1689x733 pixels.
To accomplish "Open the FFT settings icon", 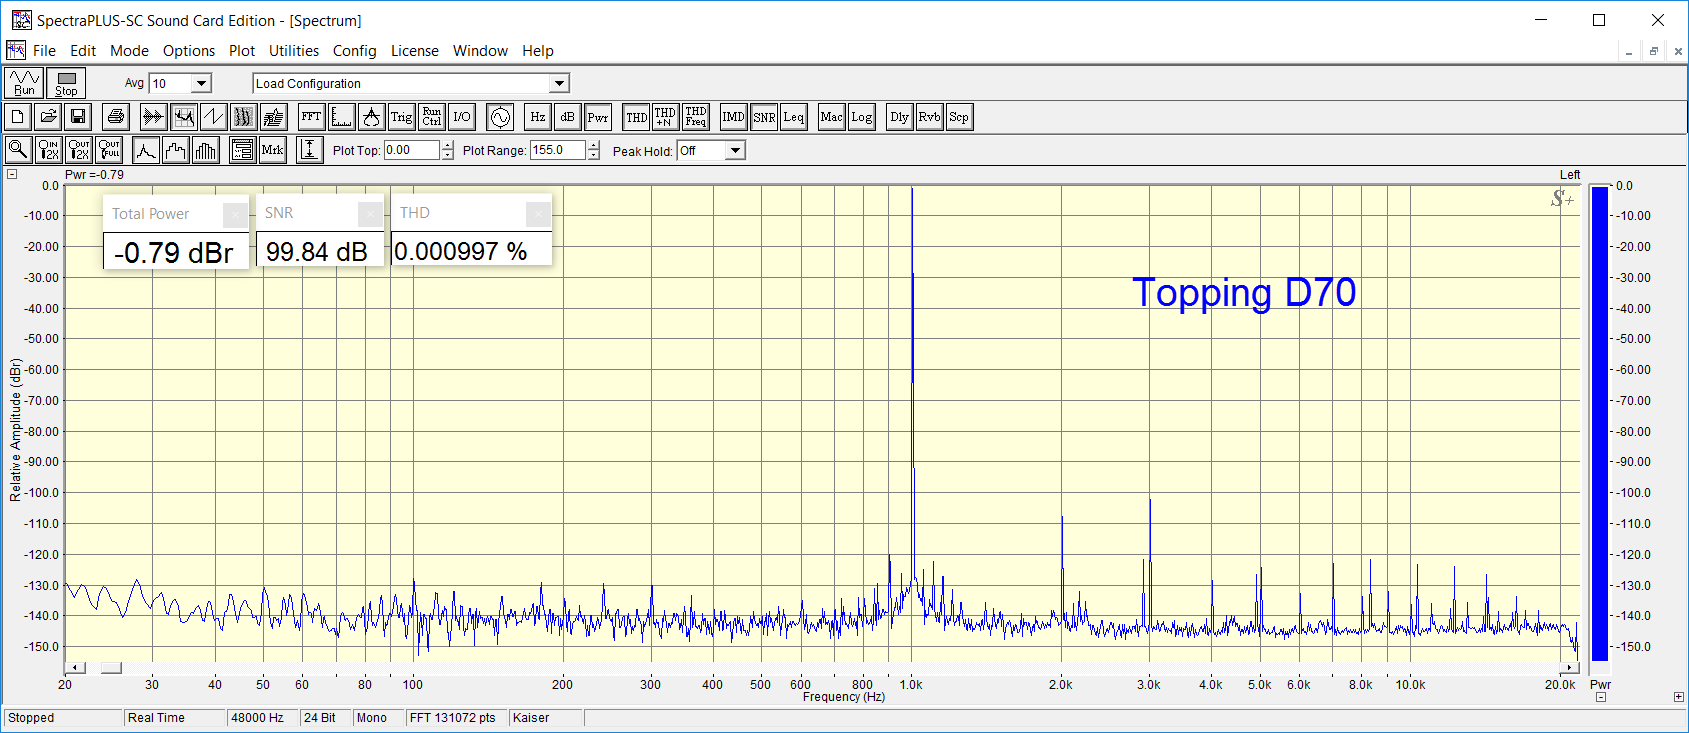I will 311,117.
